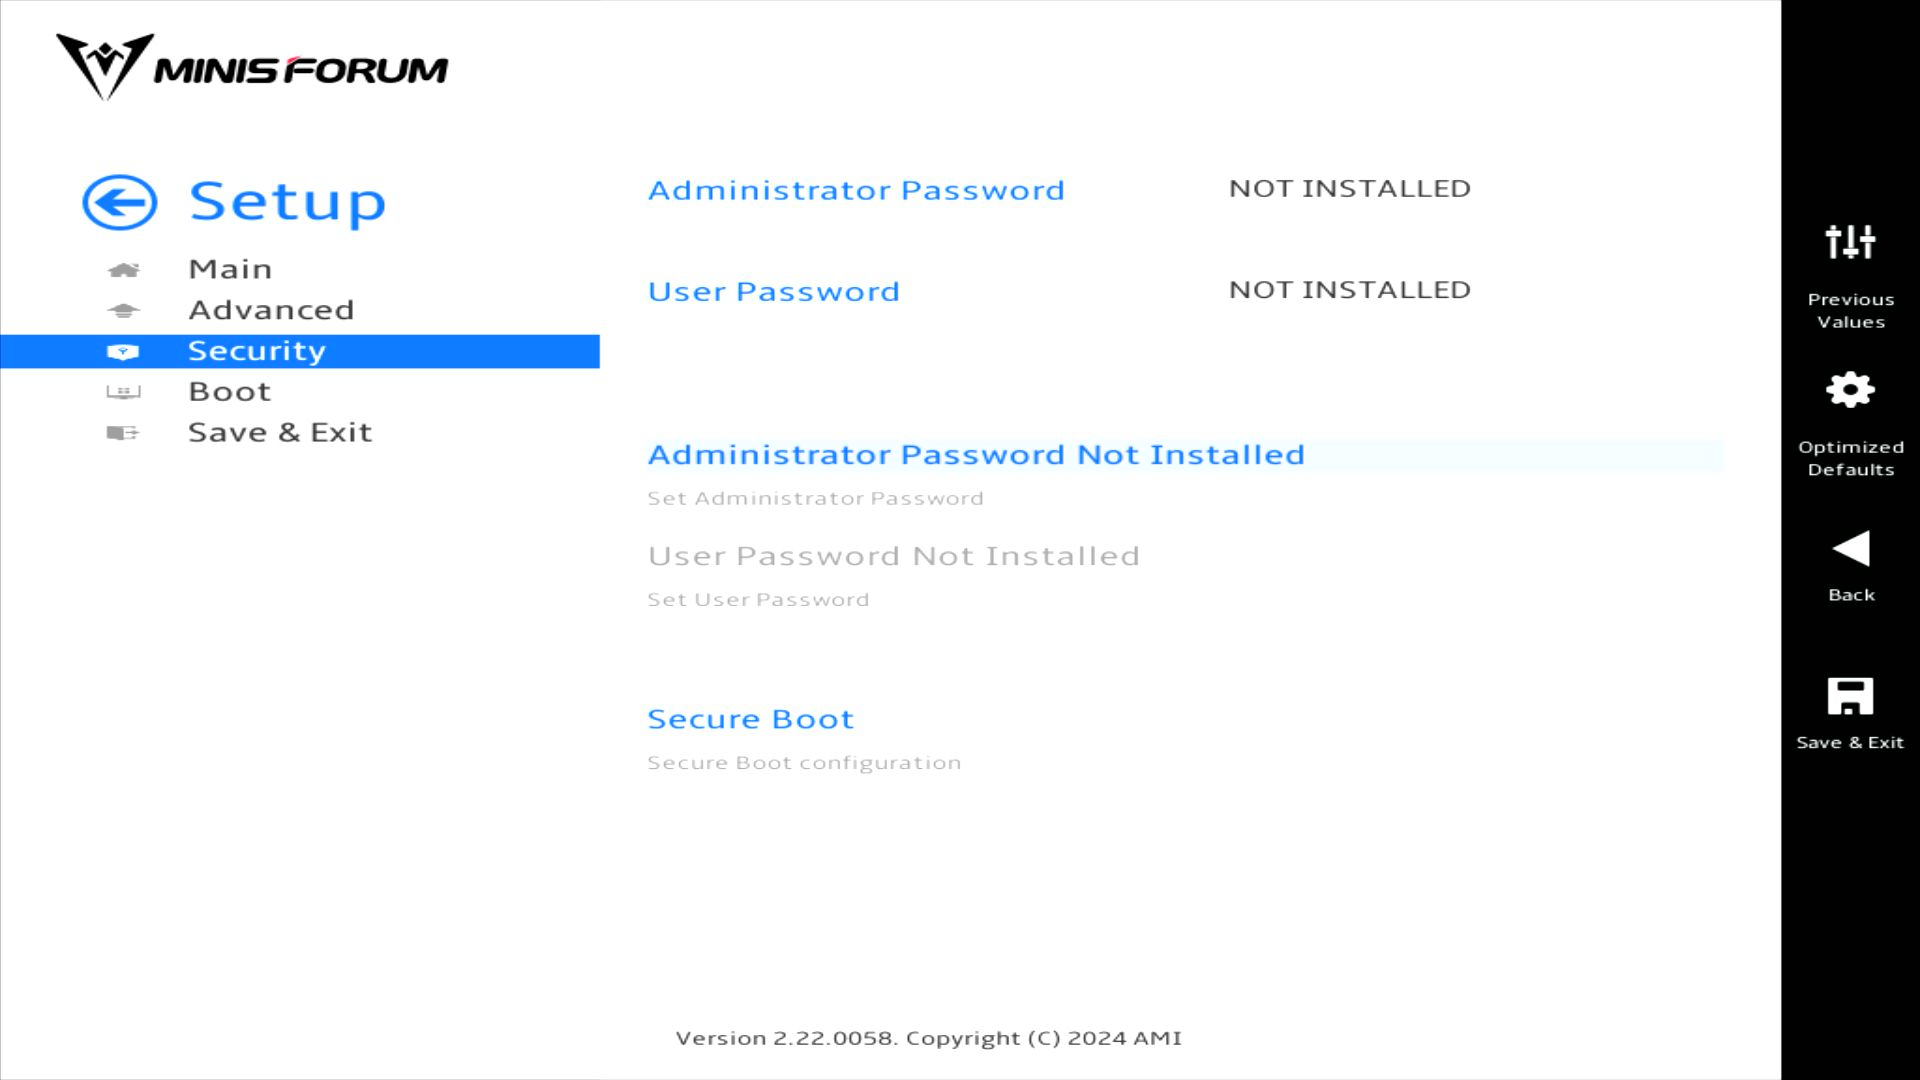Select the Boot menu section

coord(230,392)
